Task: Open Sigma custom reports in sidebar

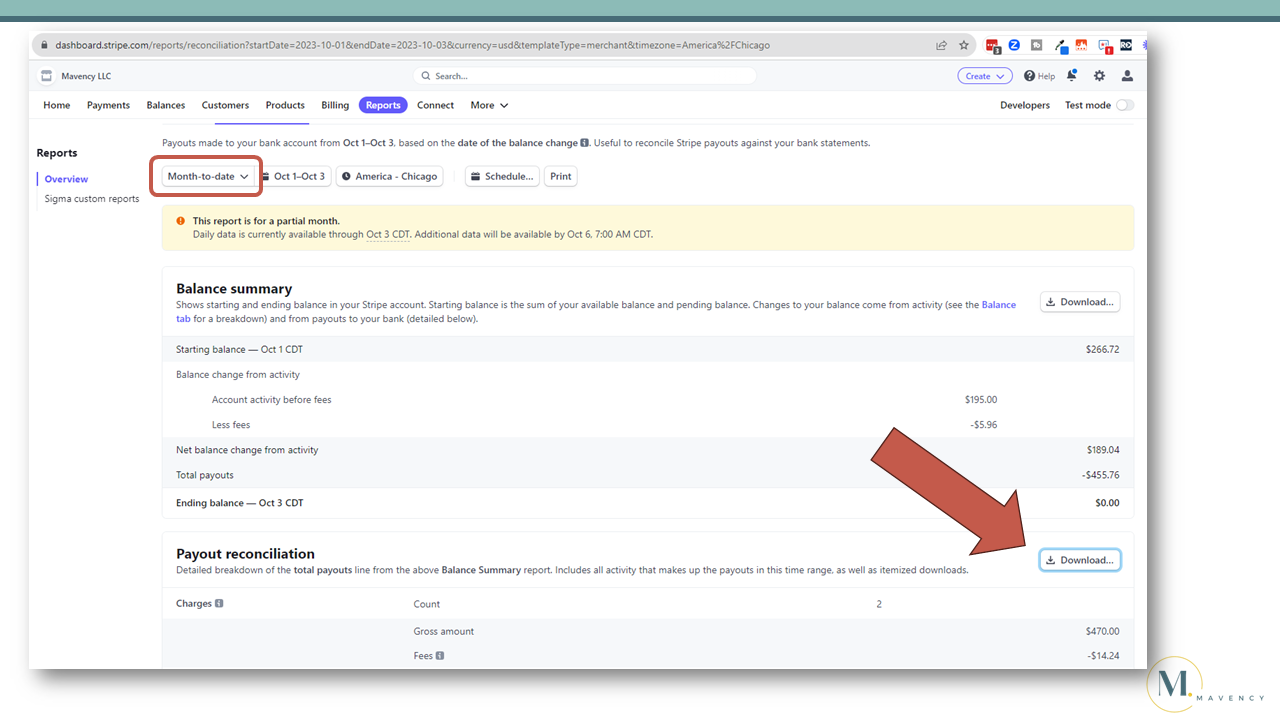Action: pos(92,199)
